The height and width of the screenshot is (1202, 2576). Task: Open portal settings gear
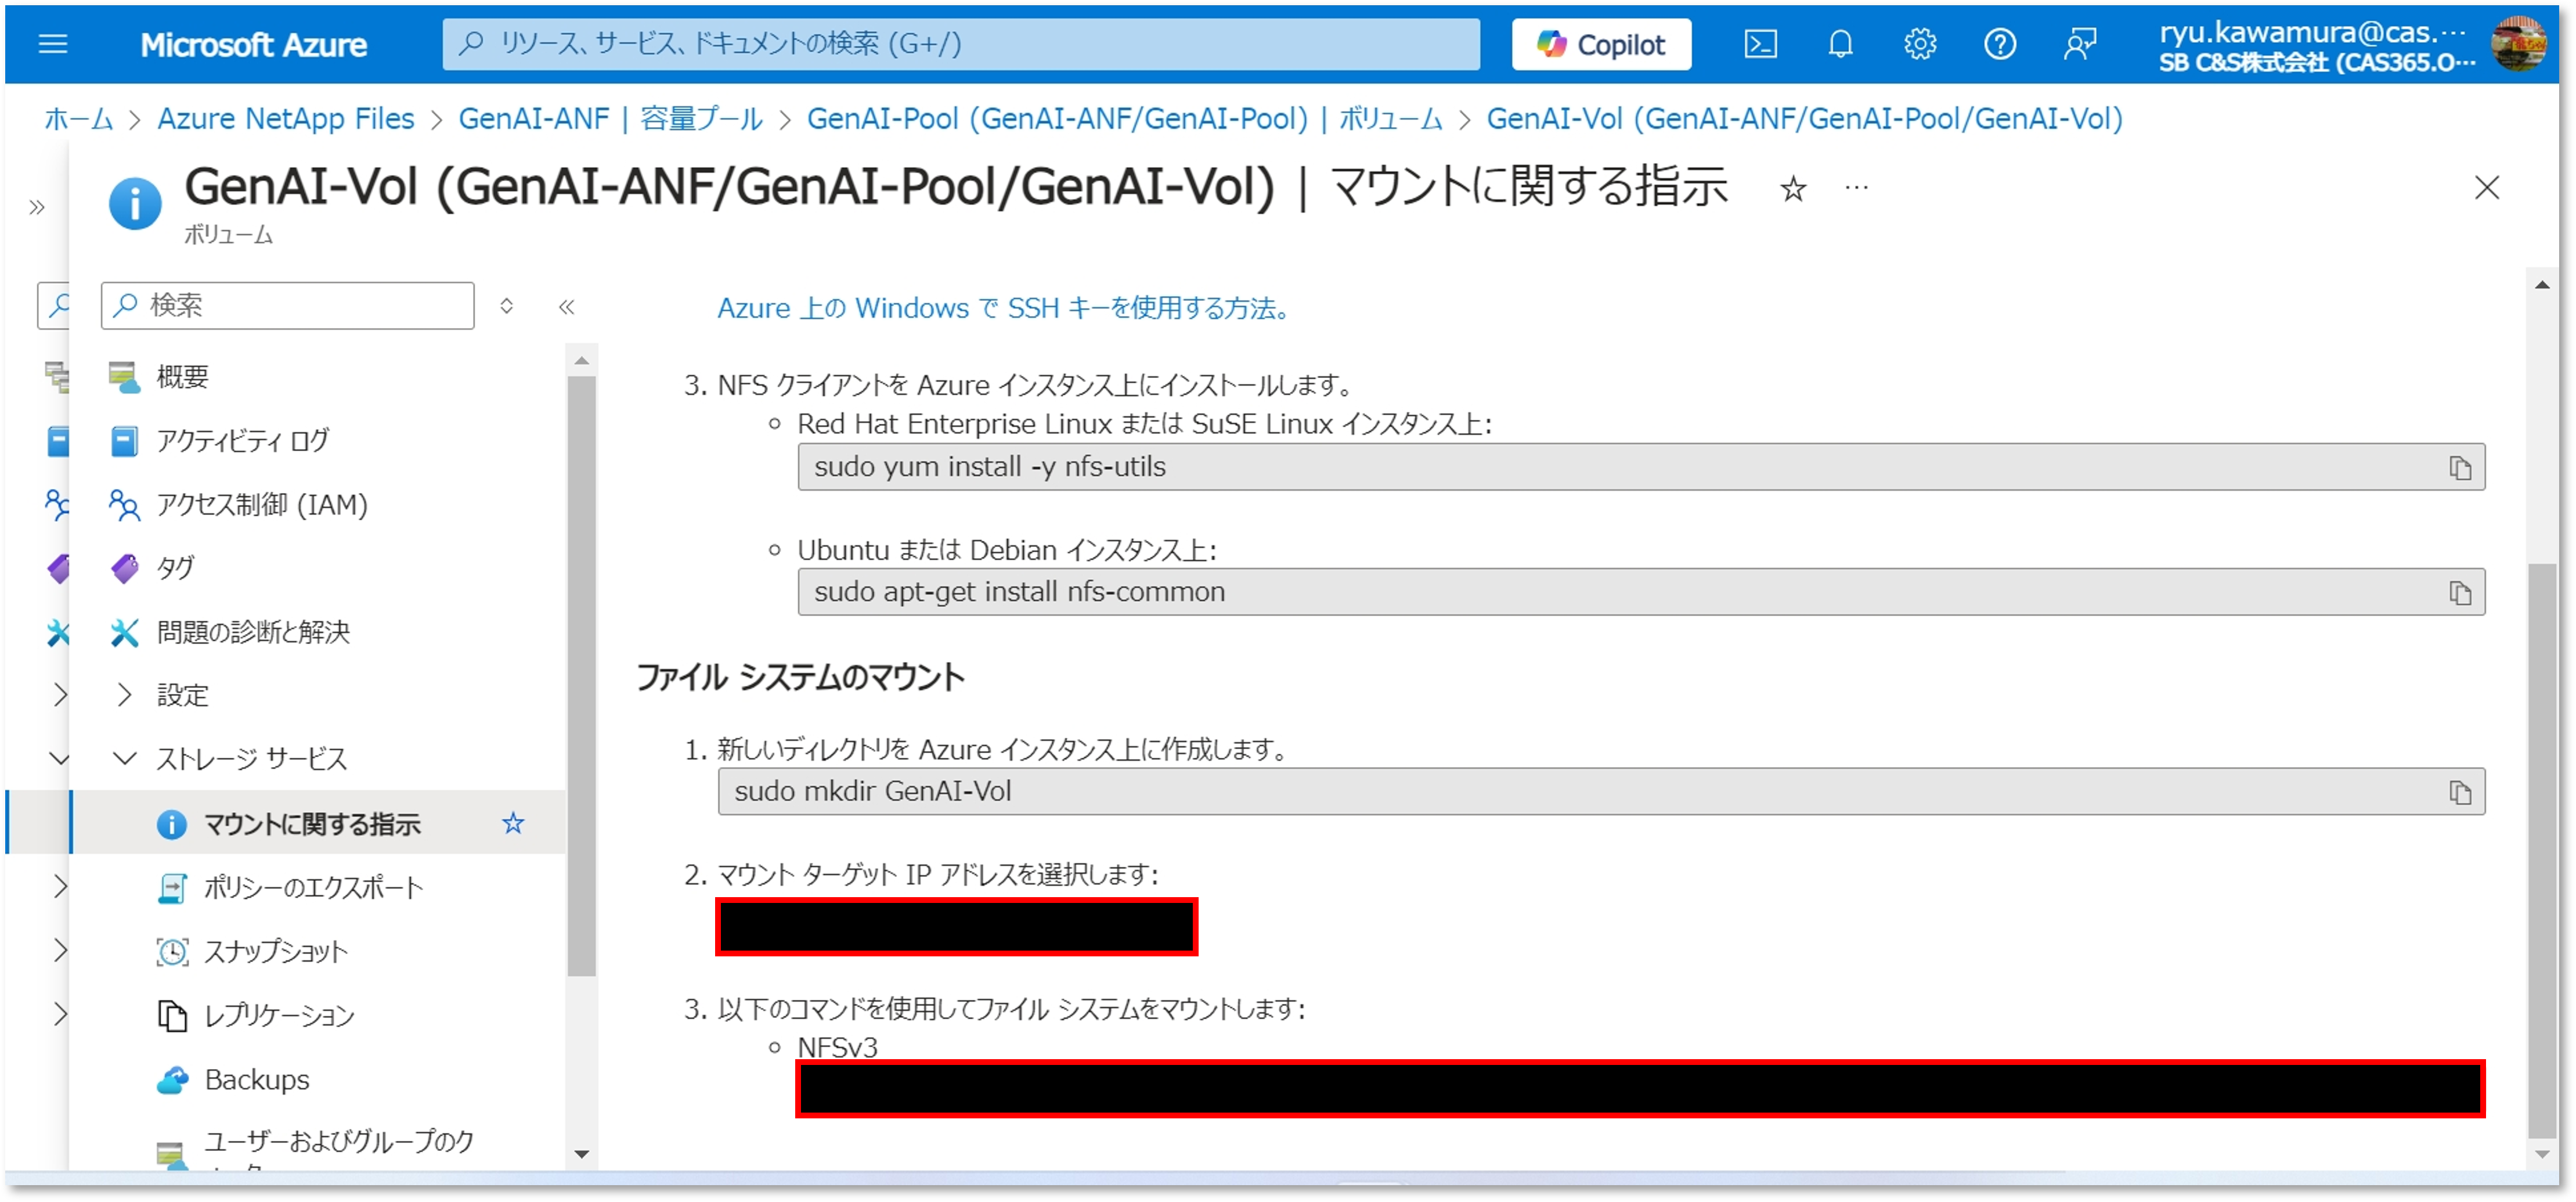(x=1920, y=44)
